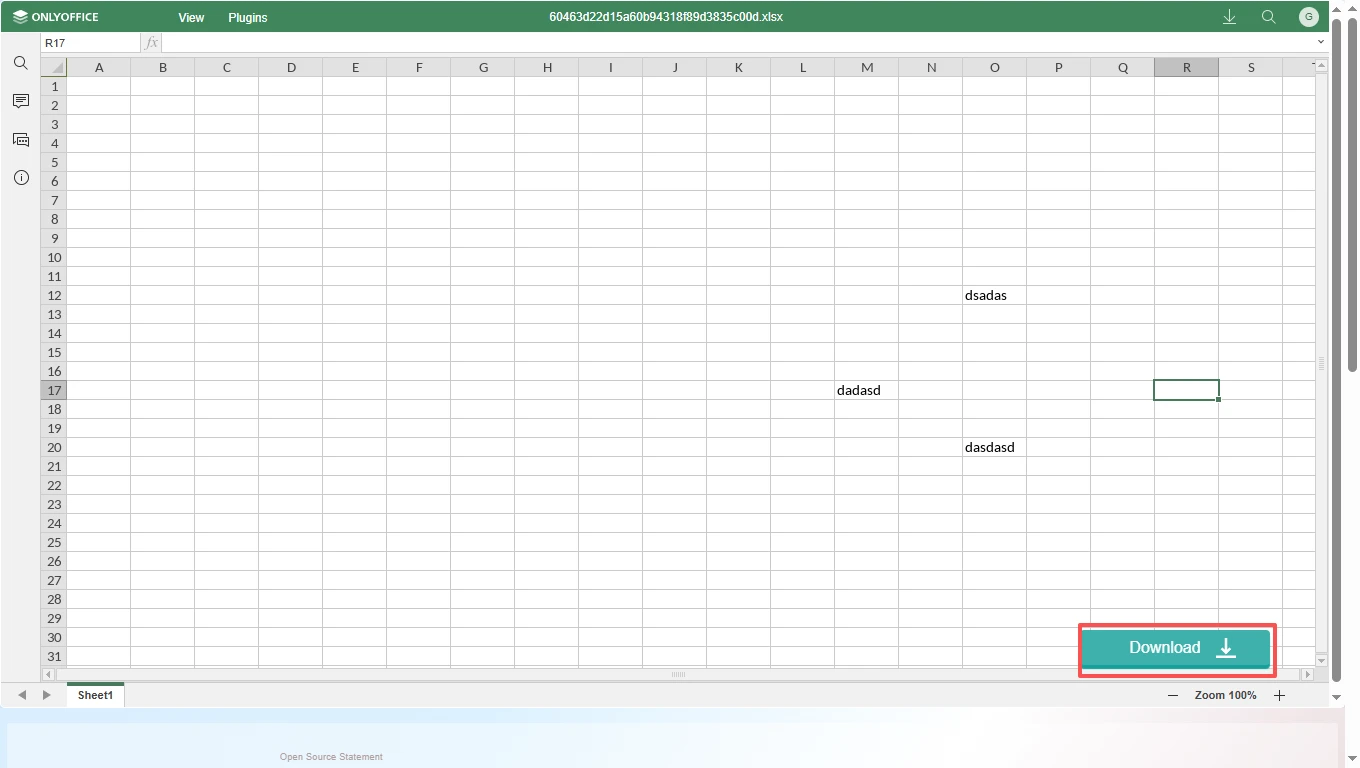Open the Open Source Statement link
1360x768 pixels.
(331, 757)
